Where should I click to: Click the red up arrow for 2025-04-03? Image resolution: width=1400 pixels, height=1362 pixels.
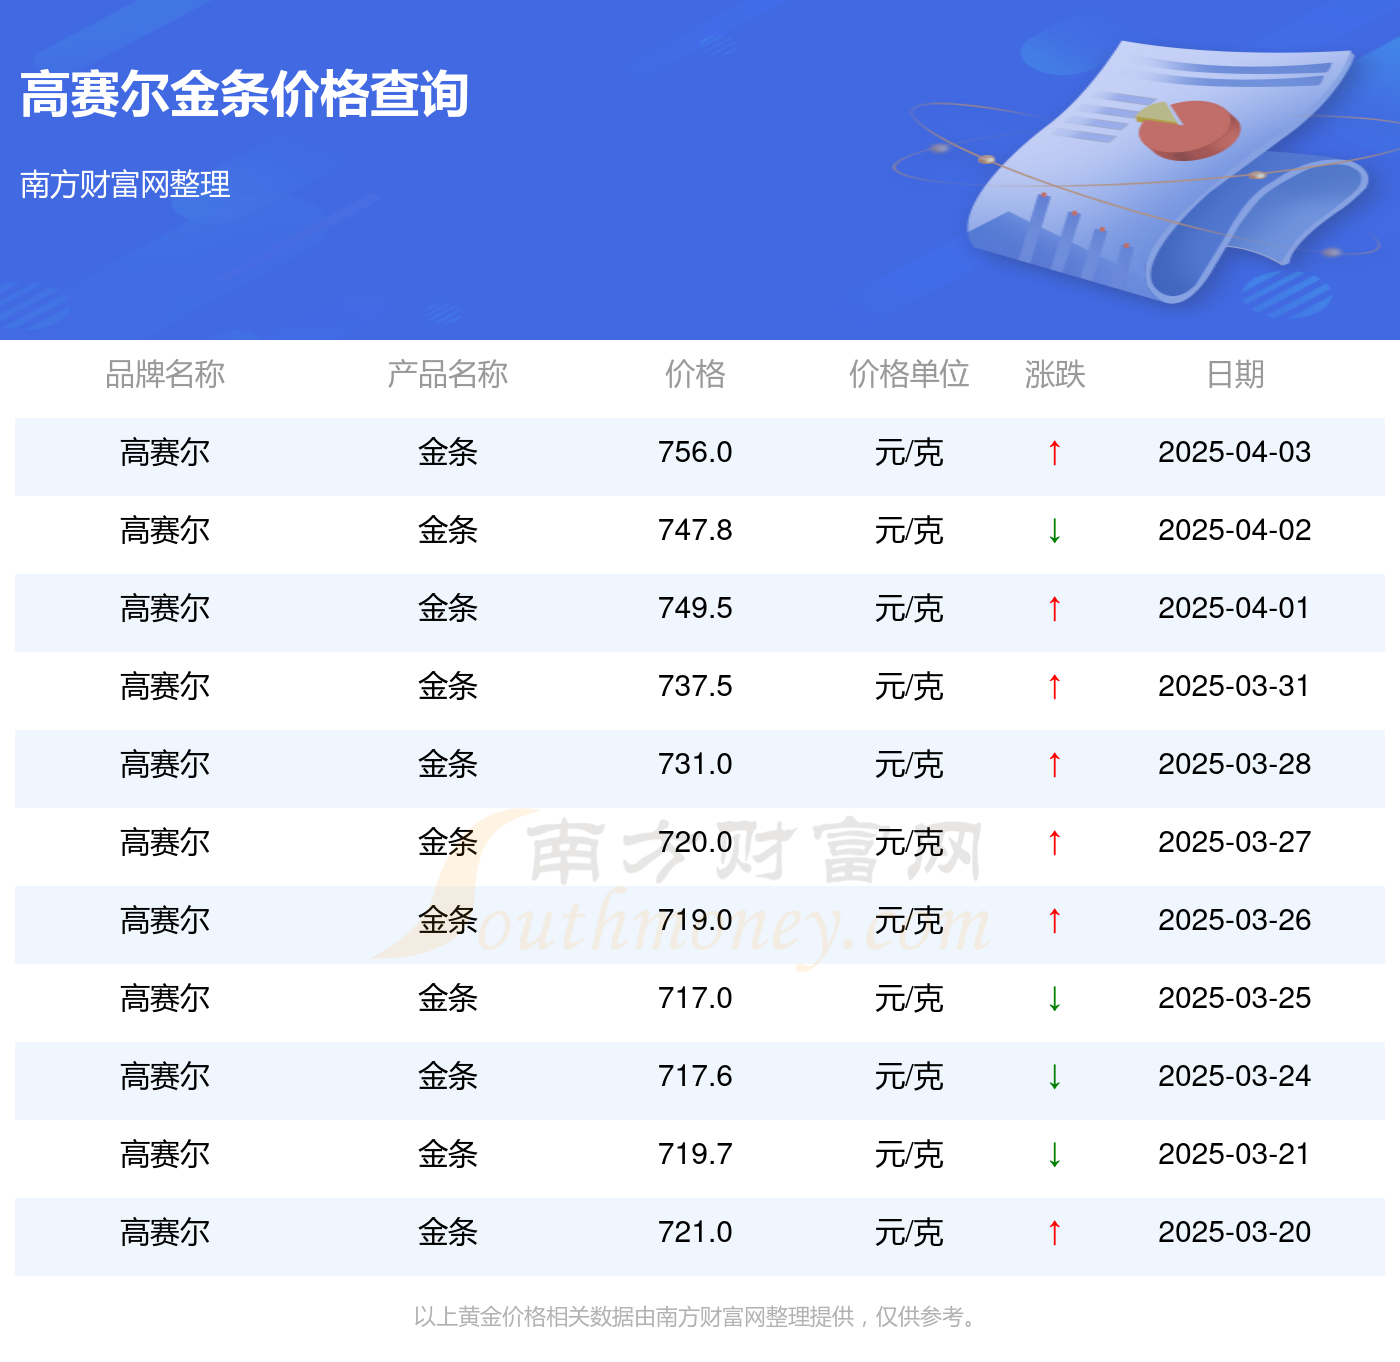(x=1054, y=453)
